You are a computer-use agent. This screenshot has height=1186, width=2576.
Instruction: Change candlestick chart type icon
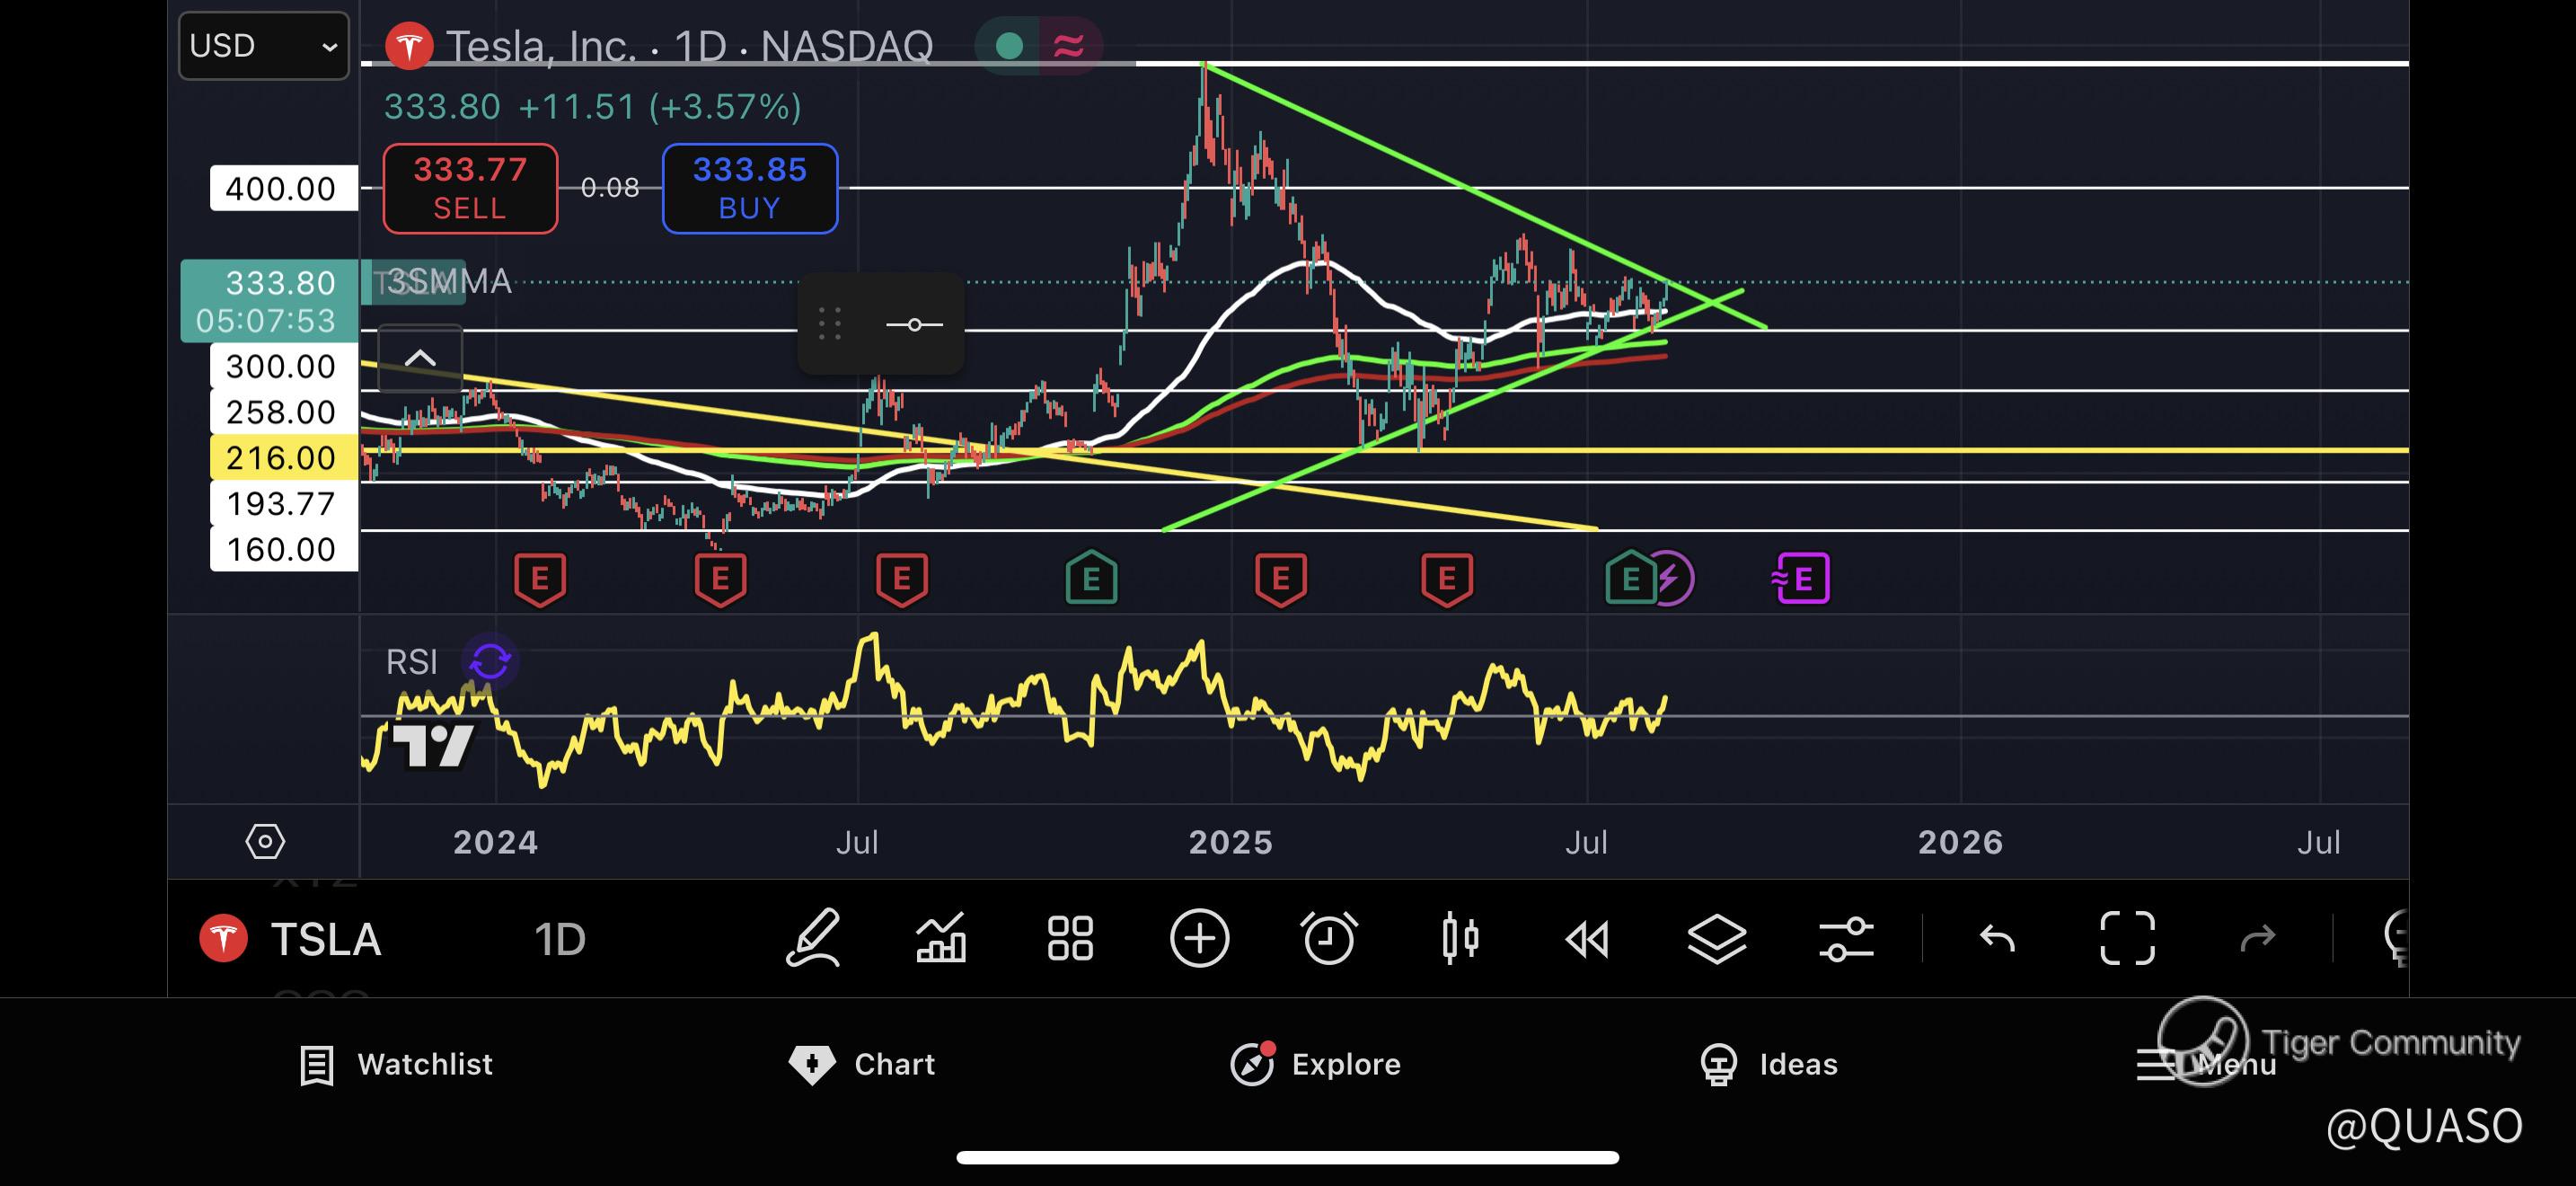pos(1460,938)
